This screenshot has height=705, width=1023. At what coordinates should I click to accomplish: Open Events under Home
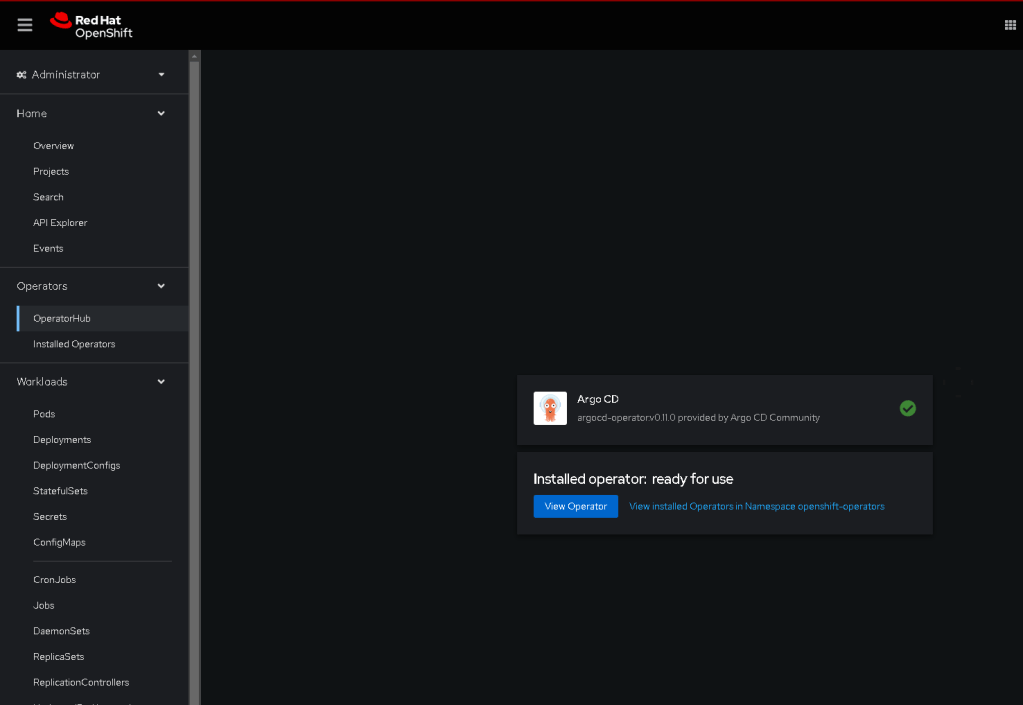click(48, 248)
